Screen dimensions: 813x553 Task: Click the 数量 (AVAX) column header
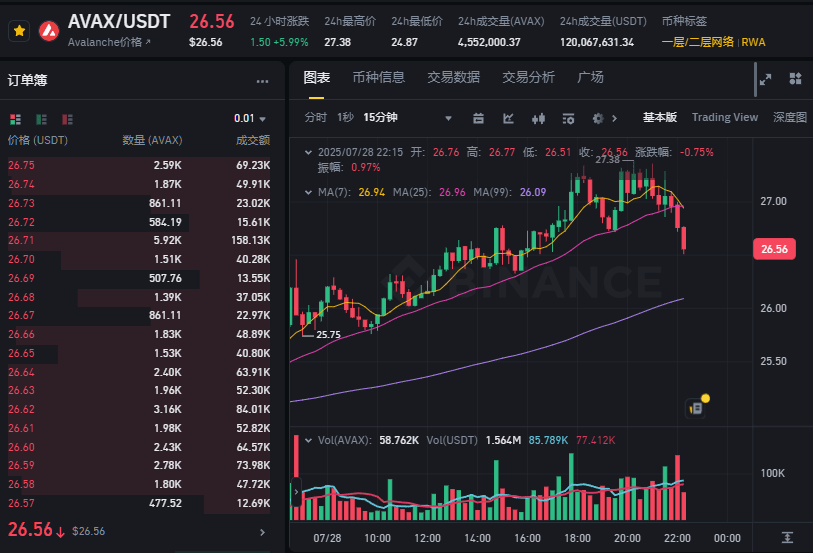tap(152, 140)
